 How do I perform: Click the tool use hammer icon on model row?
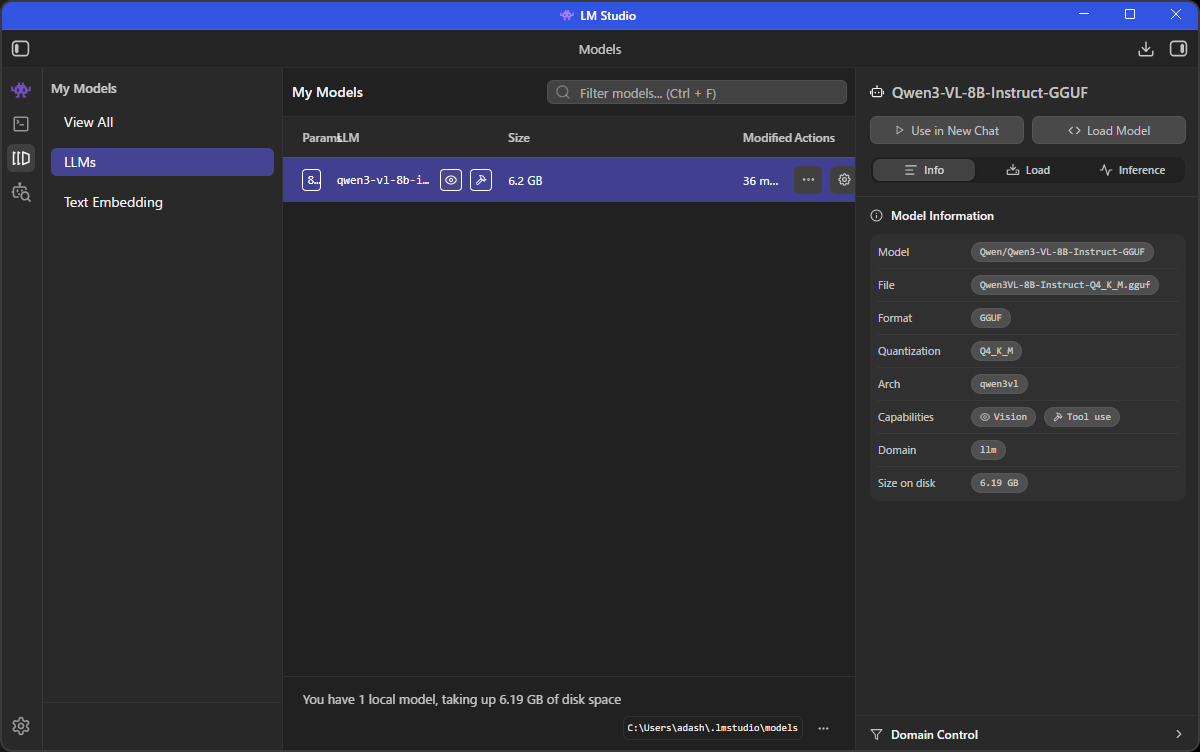click(x=481, y=180)
